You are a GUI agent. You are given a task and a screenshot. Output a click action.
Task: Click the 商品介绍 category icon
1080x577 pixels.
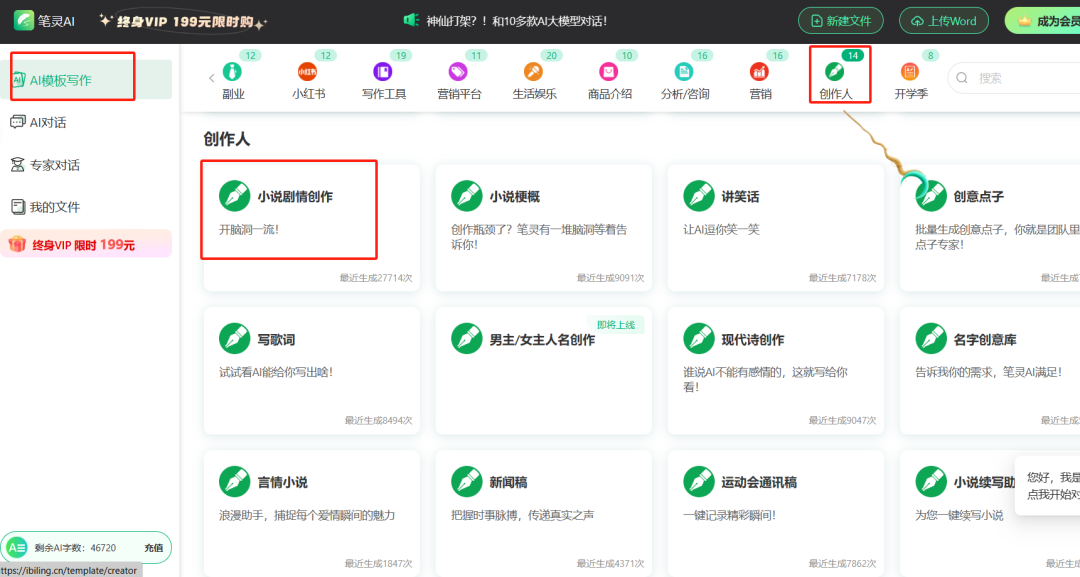[608, 70]
